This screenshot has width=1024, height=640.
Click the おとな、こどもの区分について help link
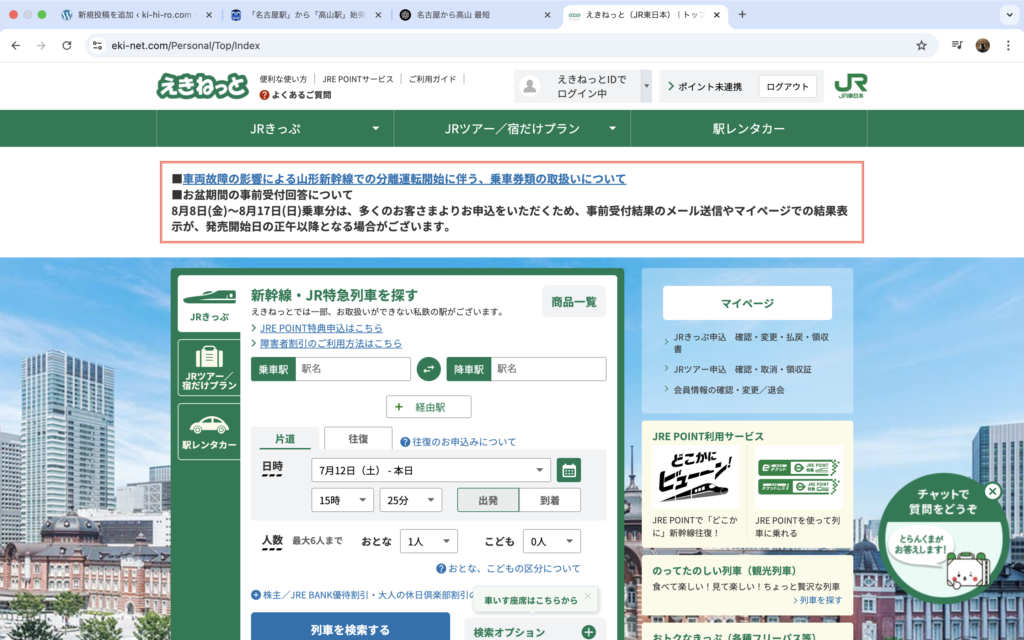pyautogui.click(x=508, y=569)
